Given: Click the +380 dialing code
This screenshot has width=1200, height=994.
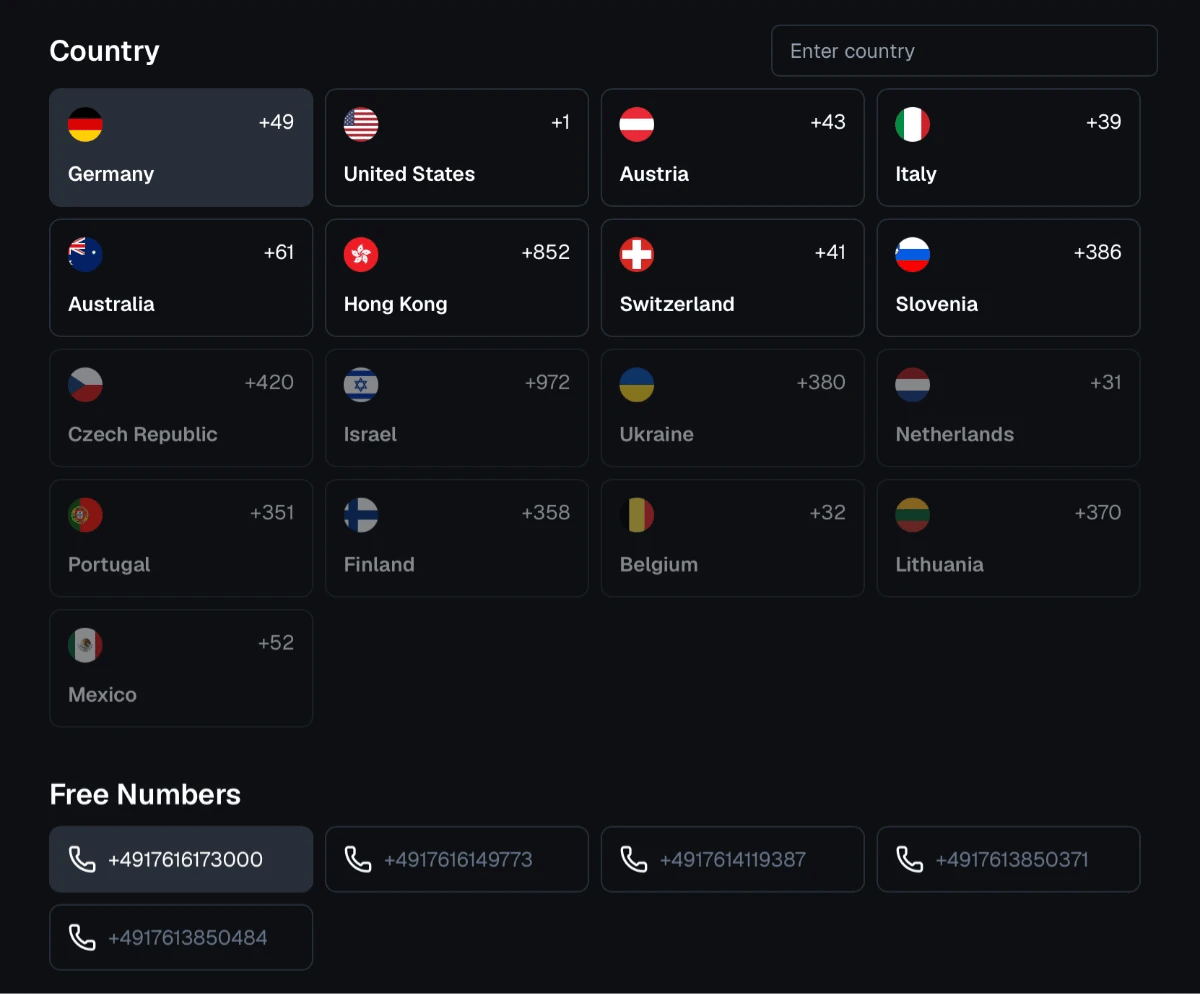Looking at the screenshot, I should click(821, 382).
